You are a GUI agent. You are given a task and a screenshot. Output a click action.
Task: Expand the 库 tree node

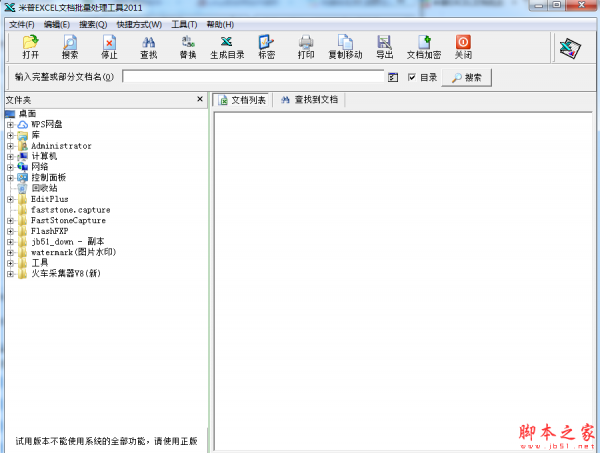[x=10, y=135]
